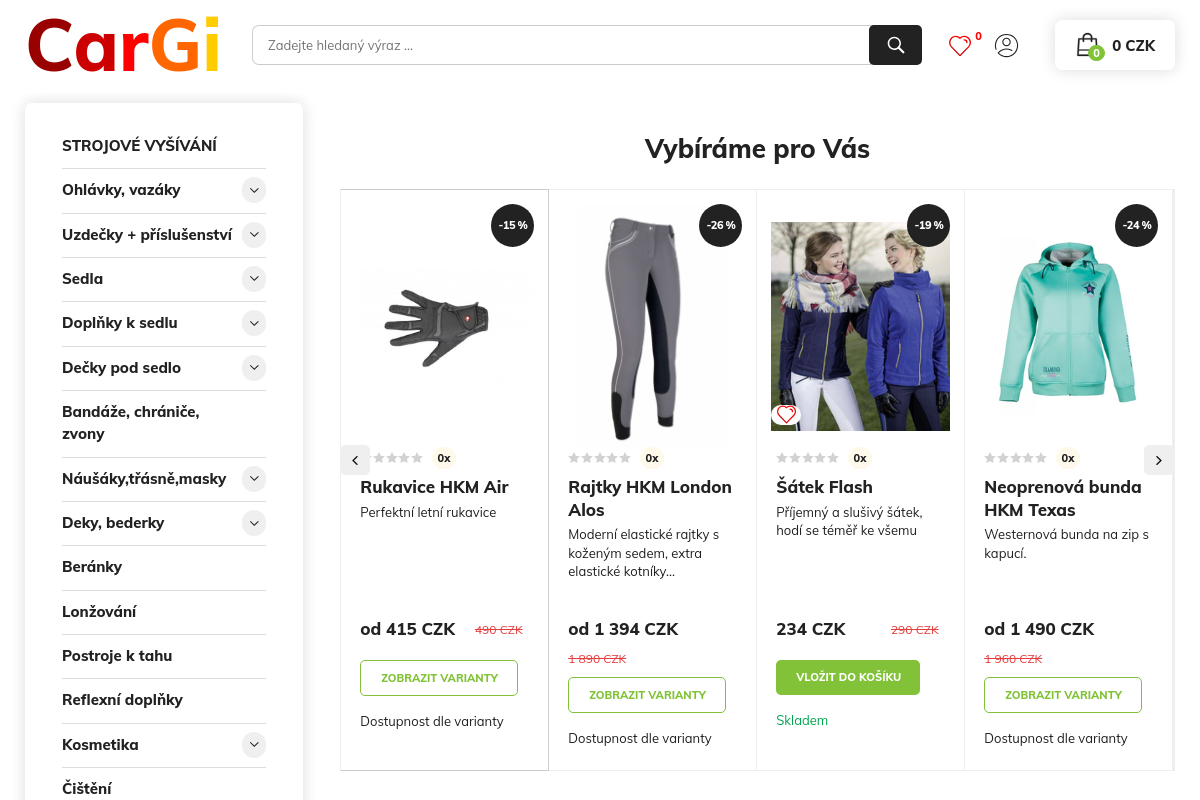Expand the Sedla category chevron
The image size is (1200, 800).
pos(254,279)
